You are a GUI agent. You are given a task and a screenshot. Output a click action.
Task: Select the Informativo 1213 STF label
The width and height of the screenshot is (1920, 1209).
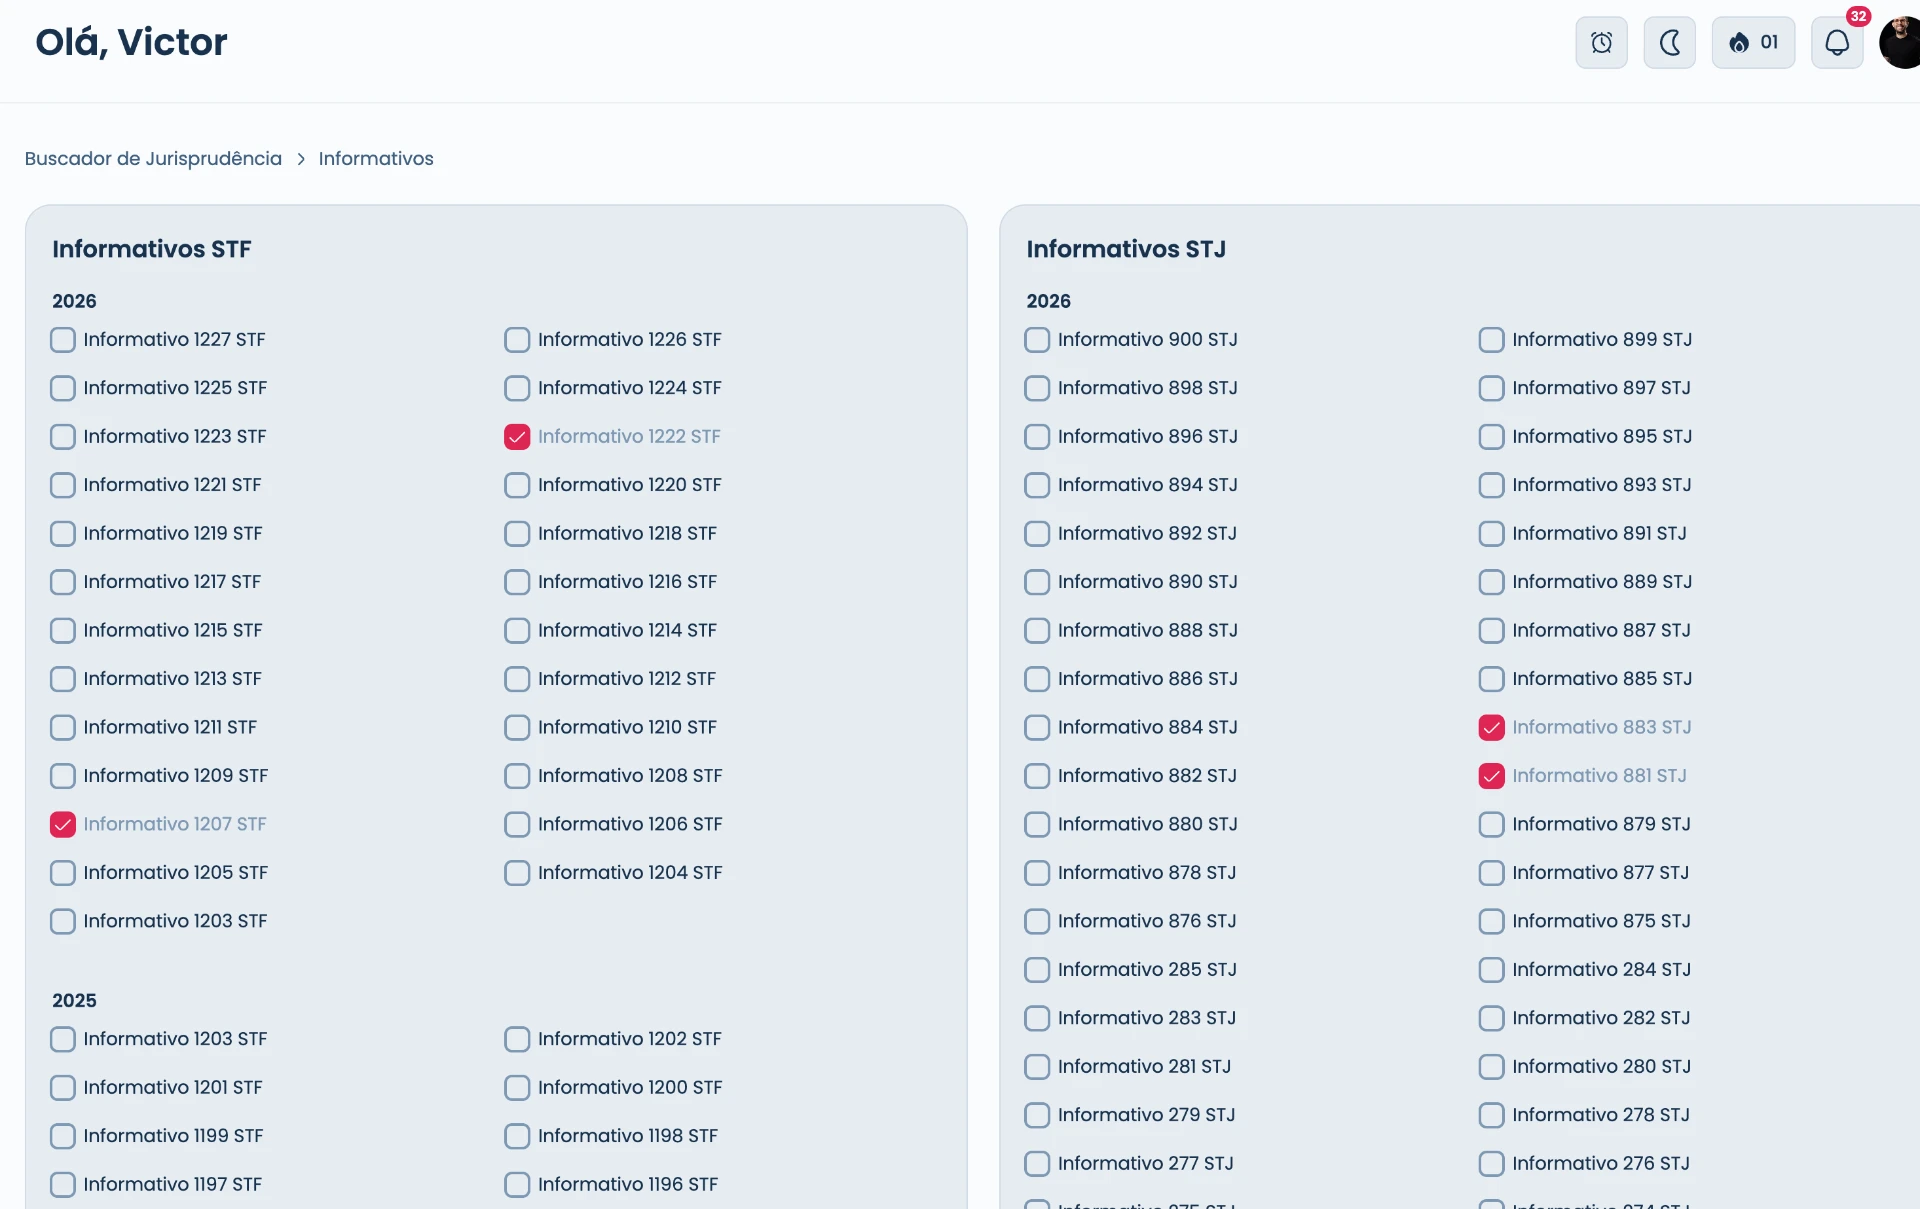point(172,679)
